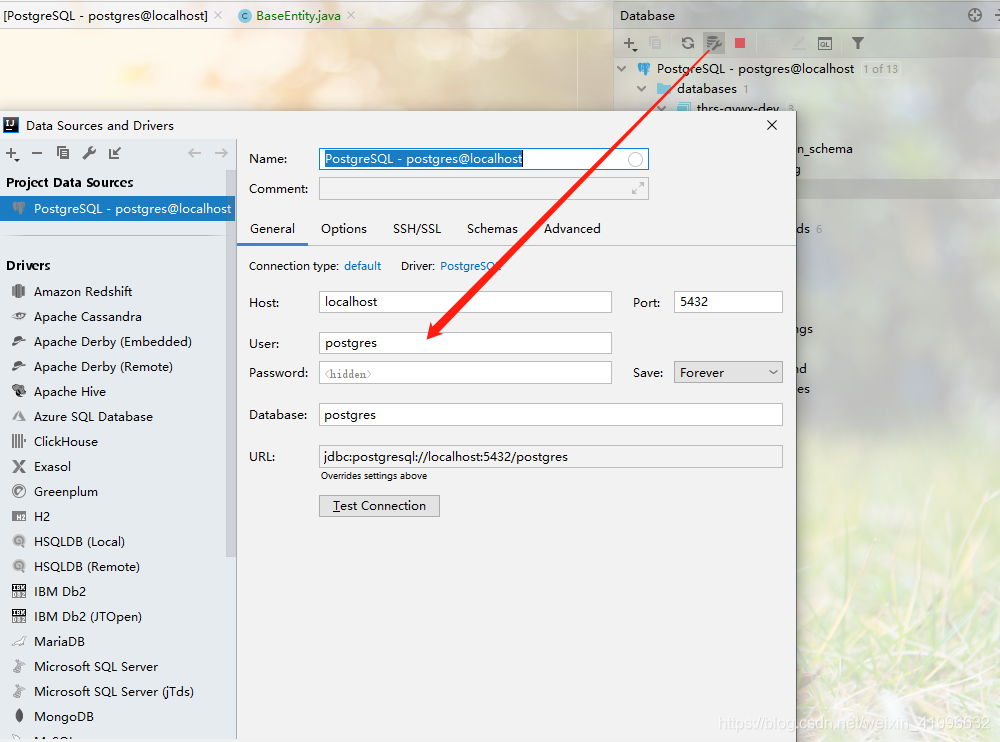Open the Save duration dropdown
Image resolution: width=1000 pixels, height=742 pixels.
[728, 371]
